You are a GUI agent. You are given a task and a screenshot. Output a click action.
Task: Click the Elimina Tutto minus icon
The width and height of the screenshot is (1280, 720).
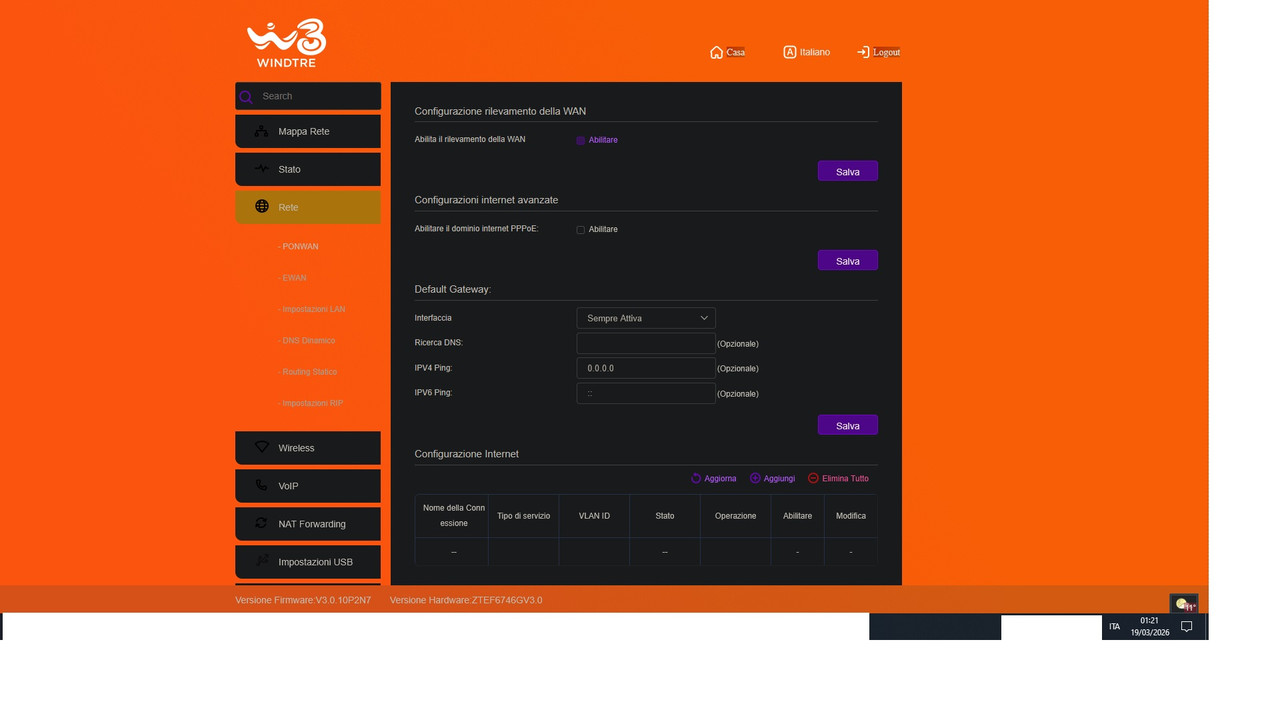(x=813, y=478)
